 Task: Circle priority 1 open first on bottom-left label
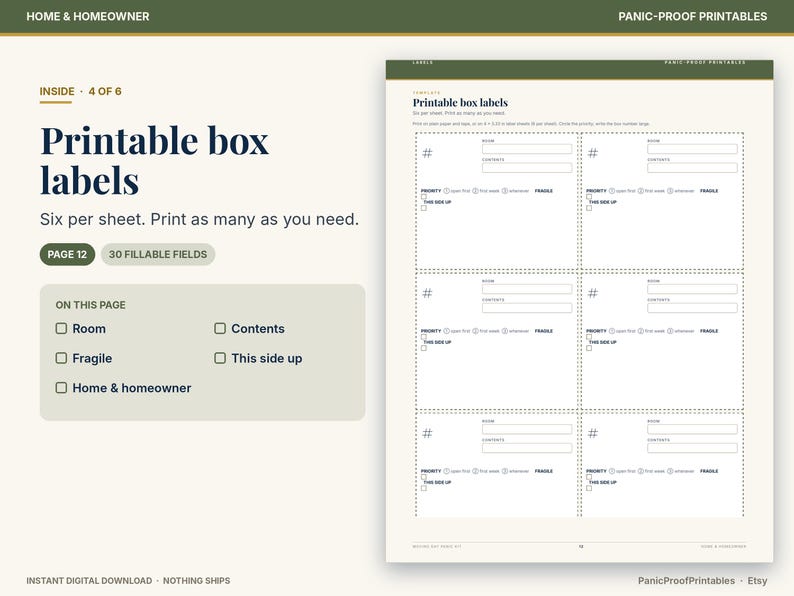click(447, 471)
